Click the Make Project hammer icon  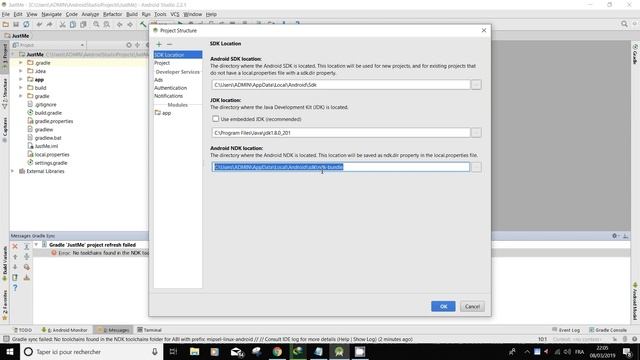coord(143,24)
